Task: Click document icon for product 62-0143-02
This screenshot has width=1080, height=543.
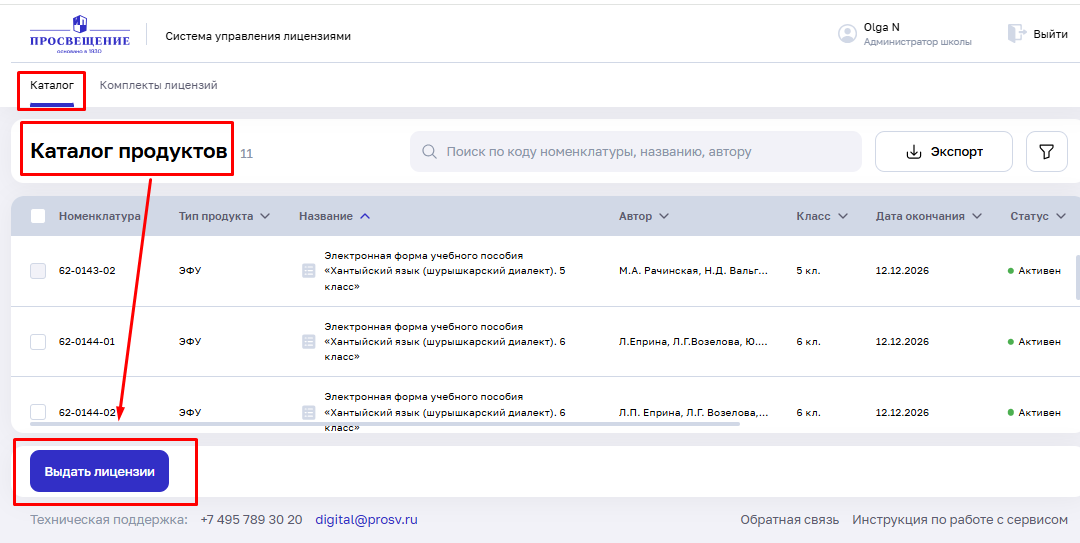Action: 309,271
